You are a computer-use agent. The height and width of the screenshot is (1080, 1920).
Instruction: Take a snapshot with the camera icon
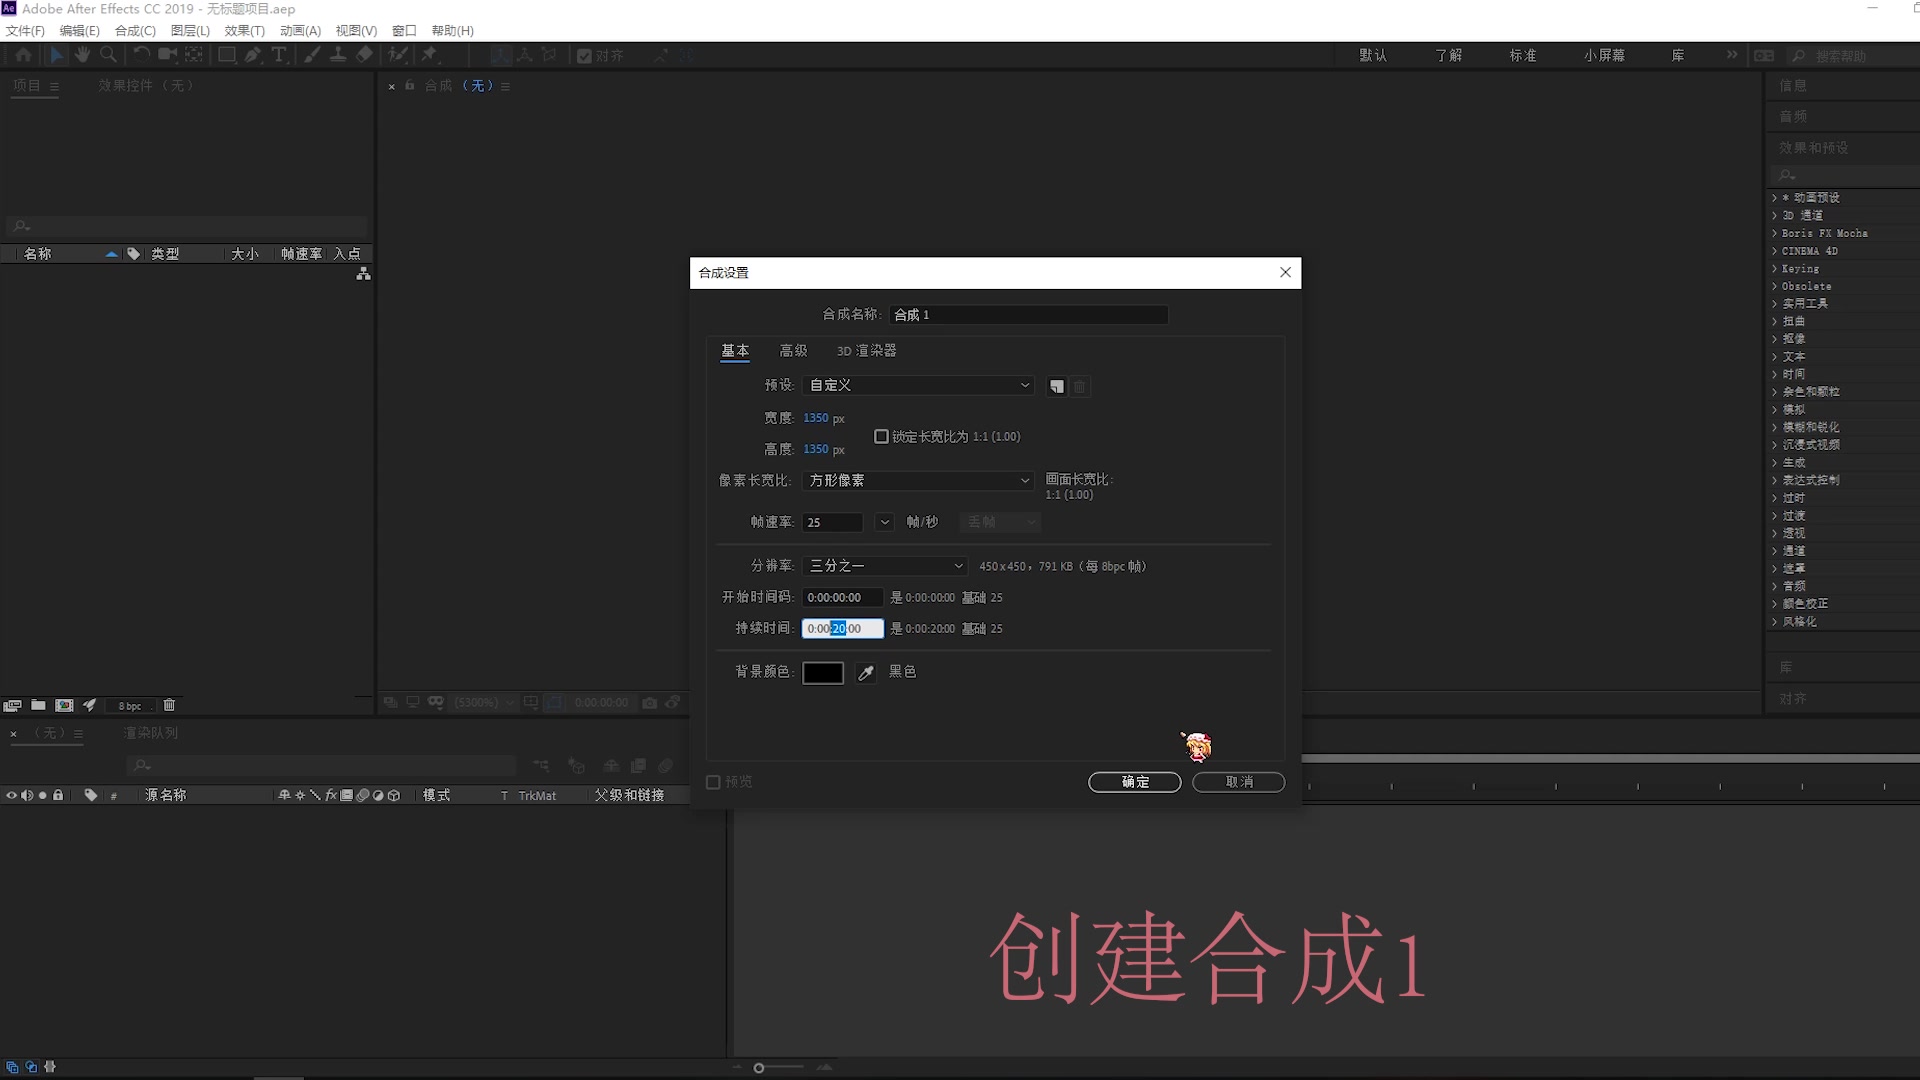[650, 702]
